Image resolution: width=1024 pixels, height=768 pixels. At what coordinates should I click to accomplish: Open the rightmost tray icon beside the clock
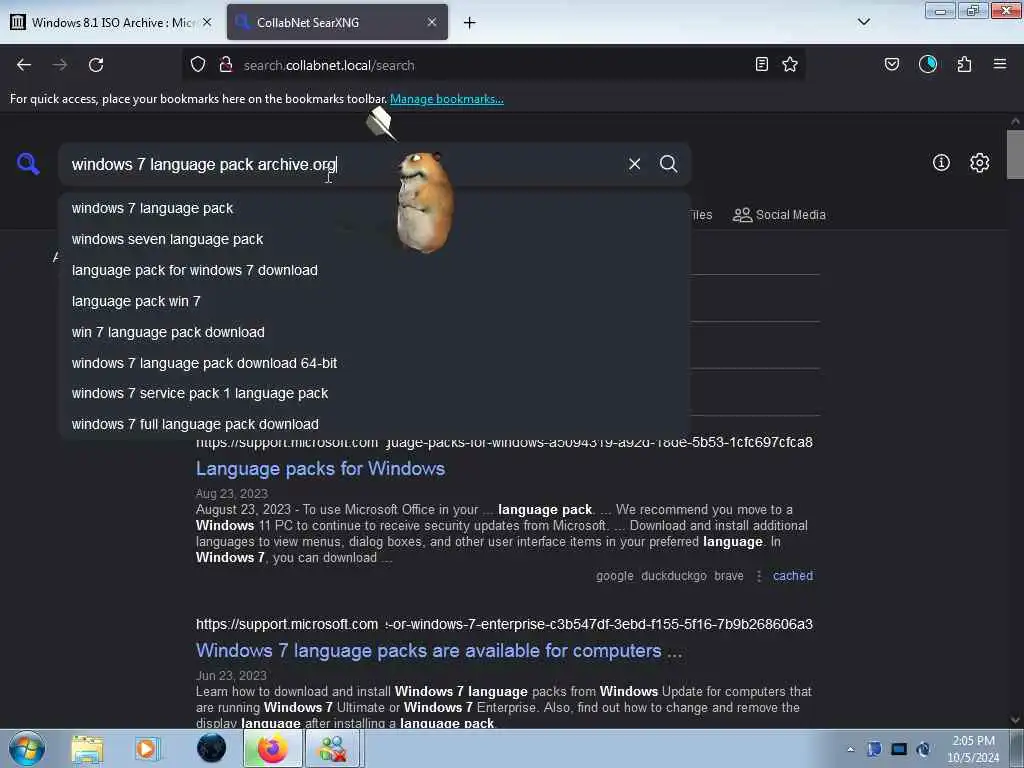[x=923, y=749]
